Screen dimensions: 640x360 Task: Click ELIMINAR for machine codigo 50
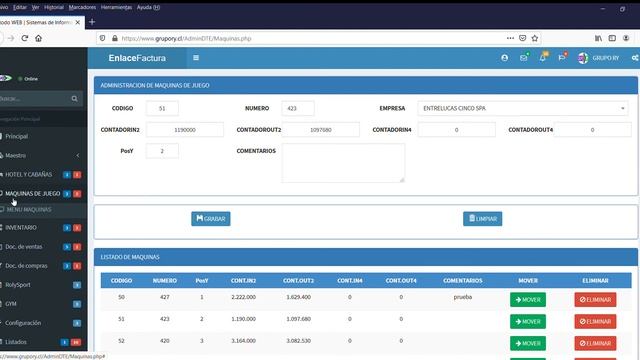pyautogui.click(x=595, y=300)
